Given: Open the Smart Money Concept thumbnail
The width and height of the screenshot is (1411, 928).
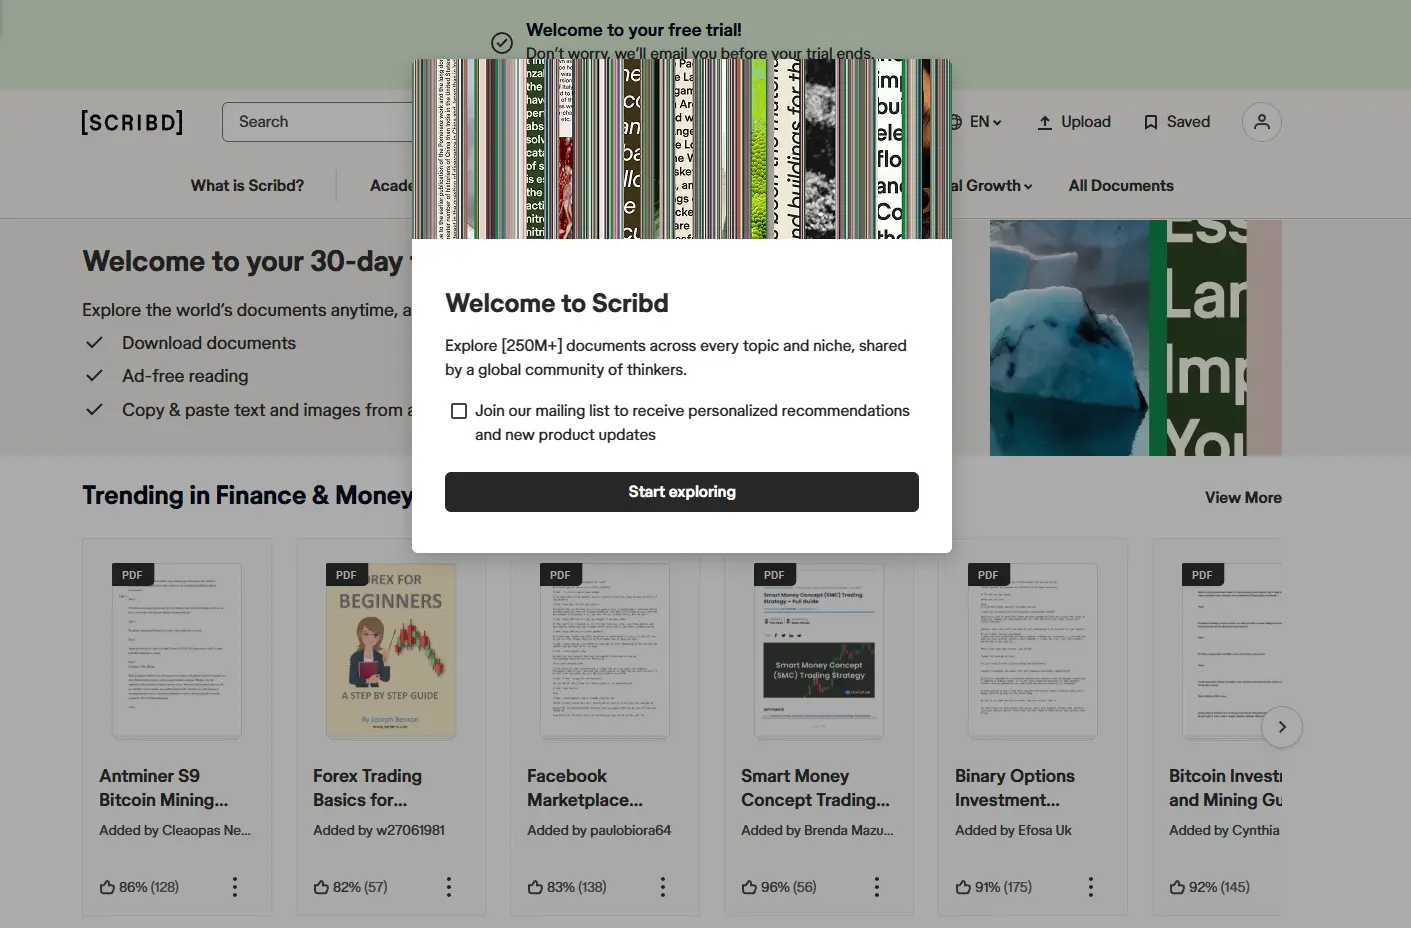Looking at the screenshot, I should [819, 651].
